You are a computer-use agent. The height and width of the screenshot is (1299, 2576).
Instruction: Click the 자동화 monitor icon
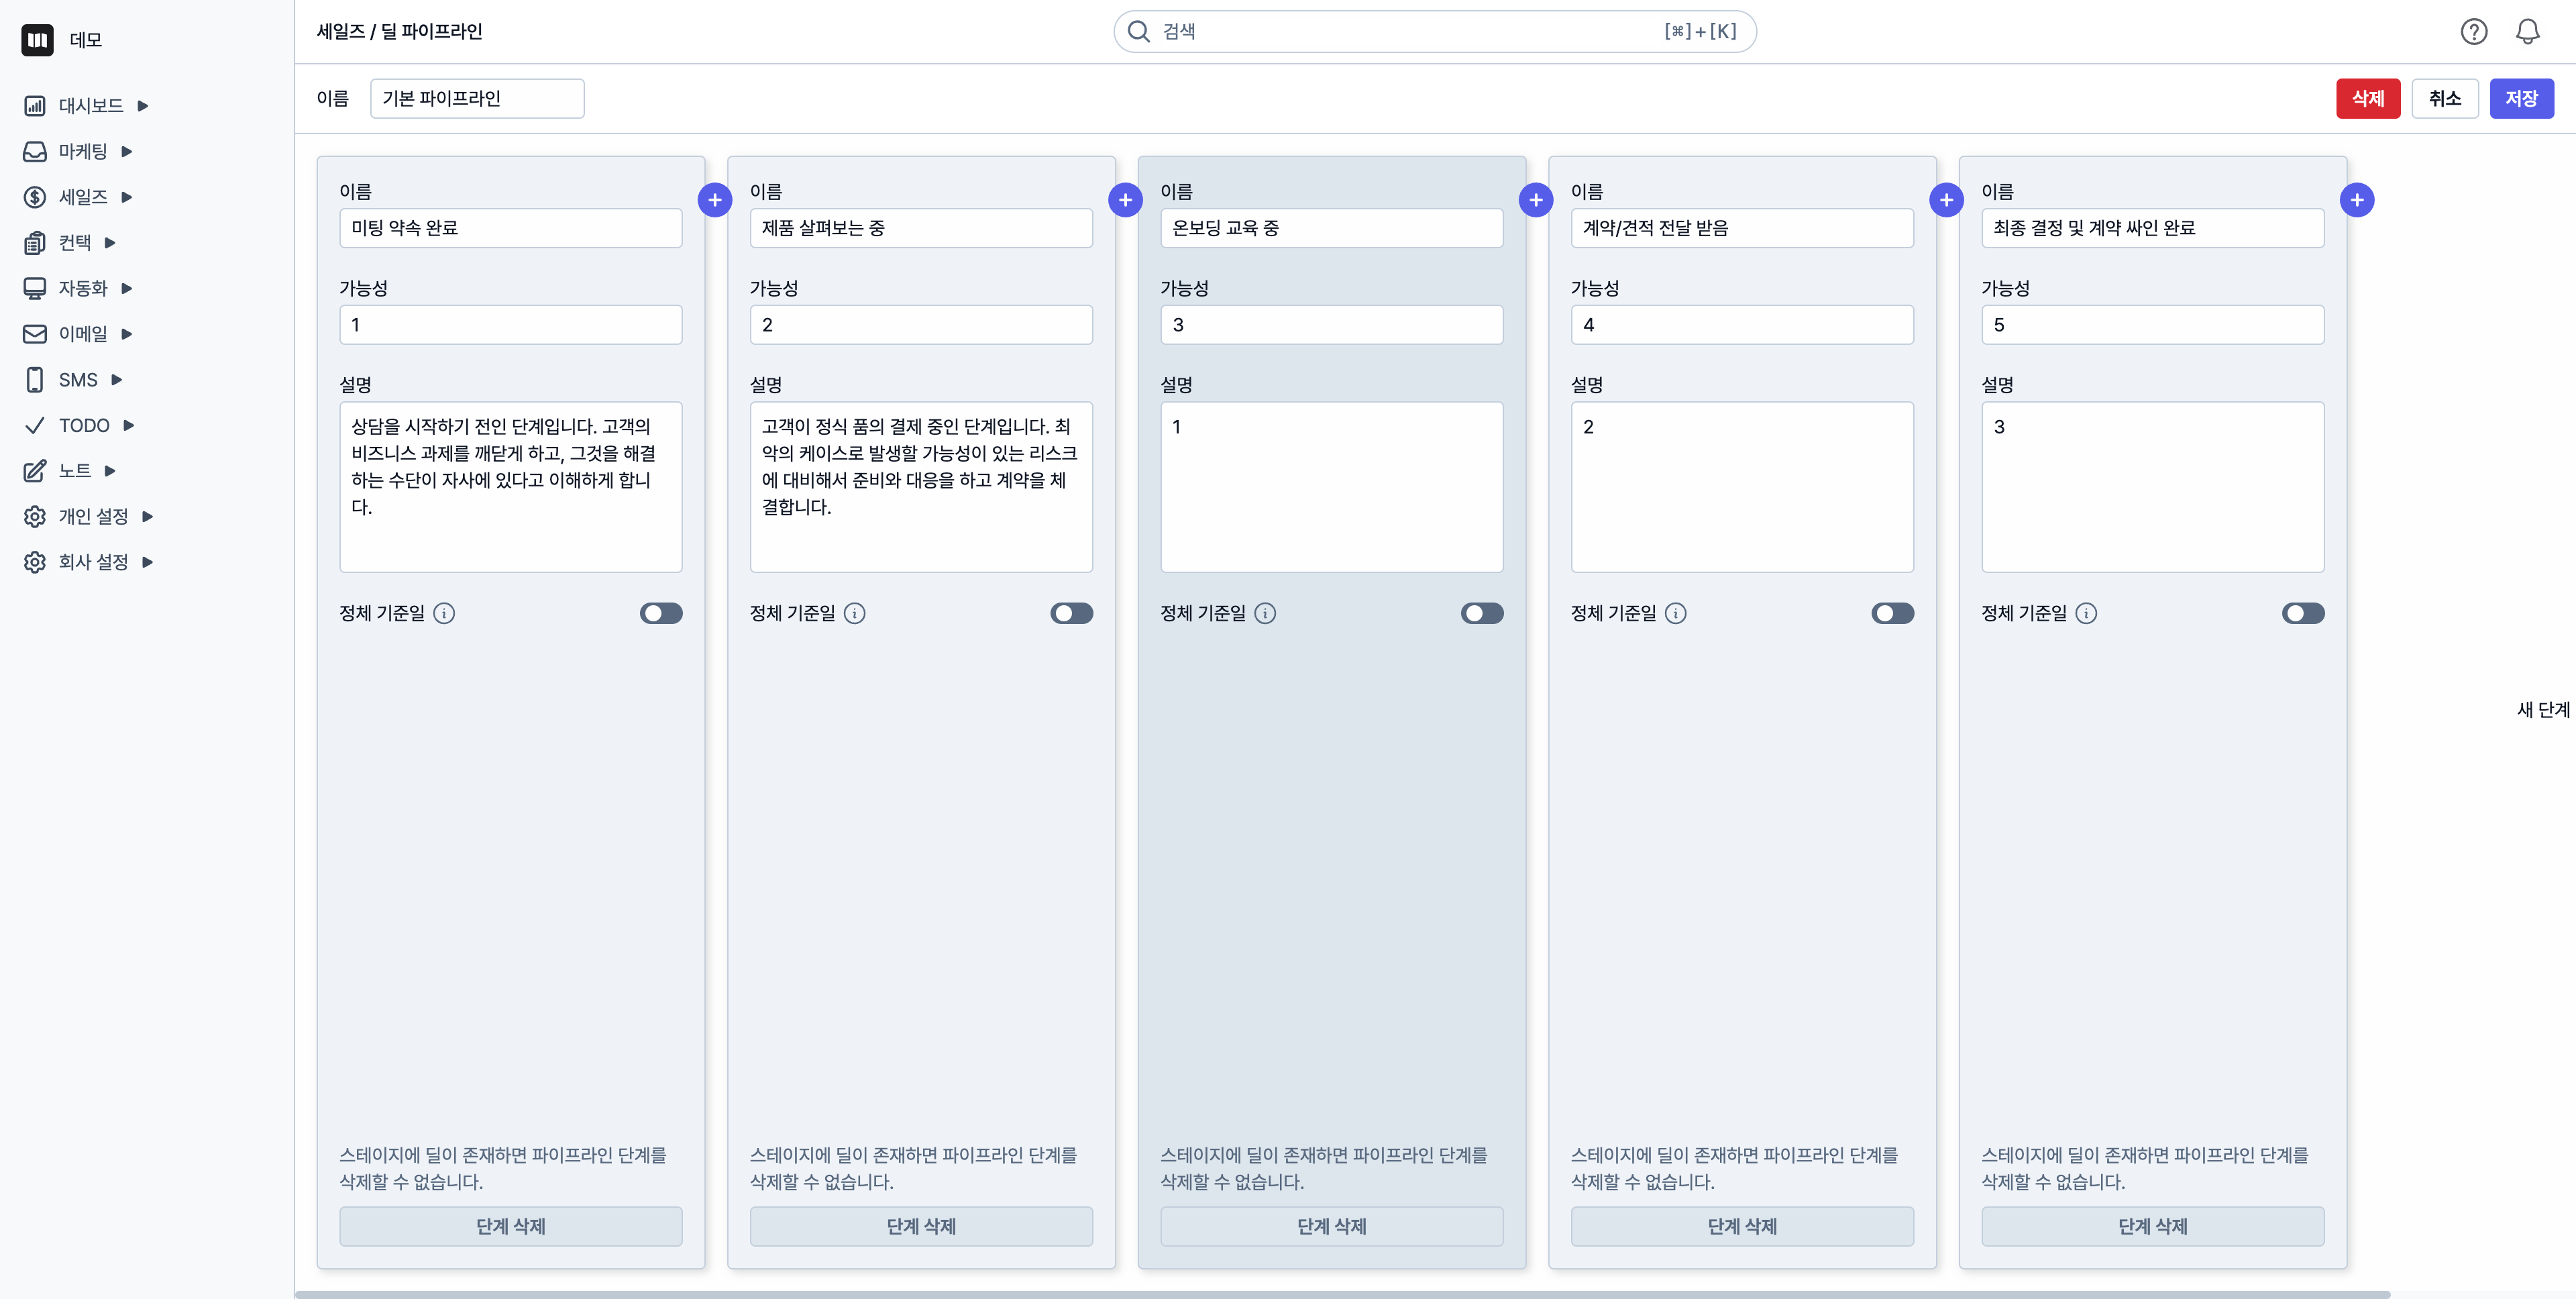(x=35, y=288)
